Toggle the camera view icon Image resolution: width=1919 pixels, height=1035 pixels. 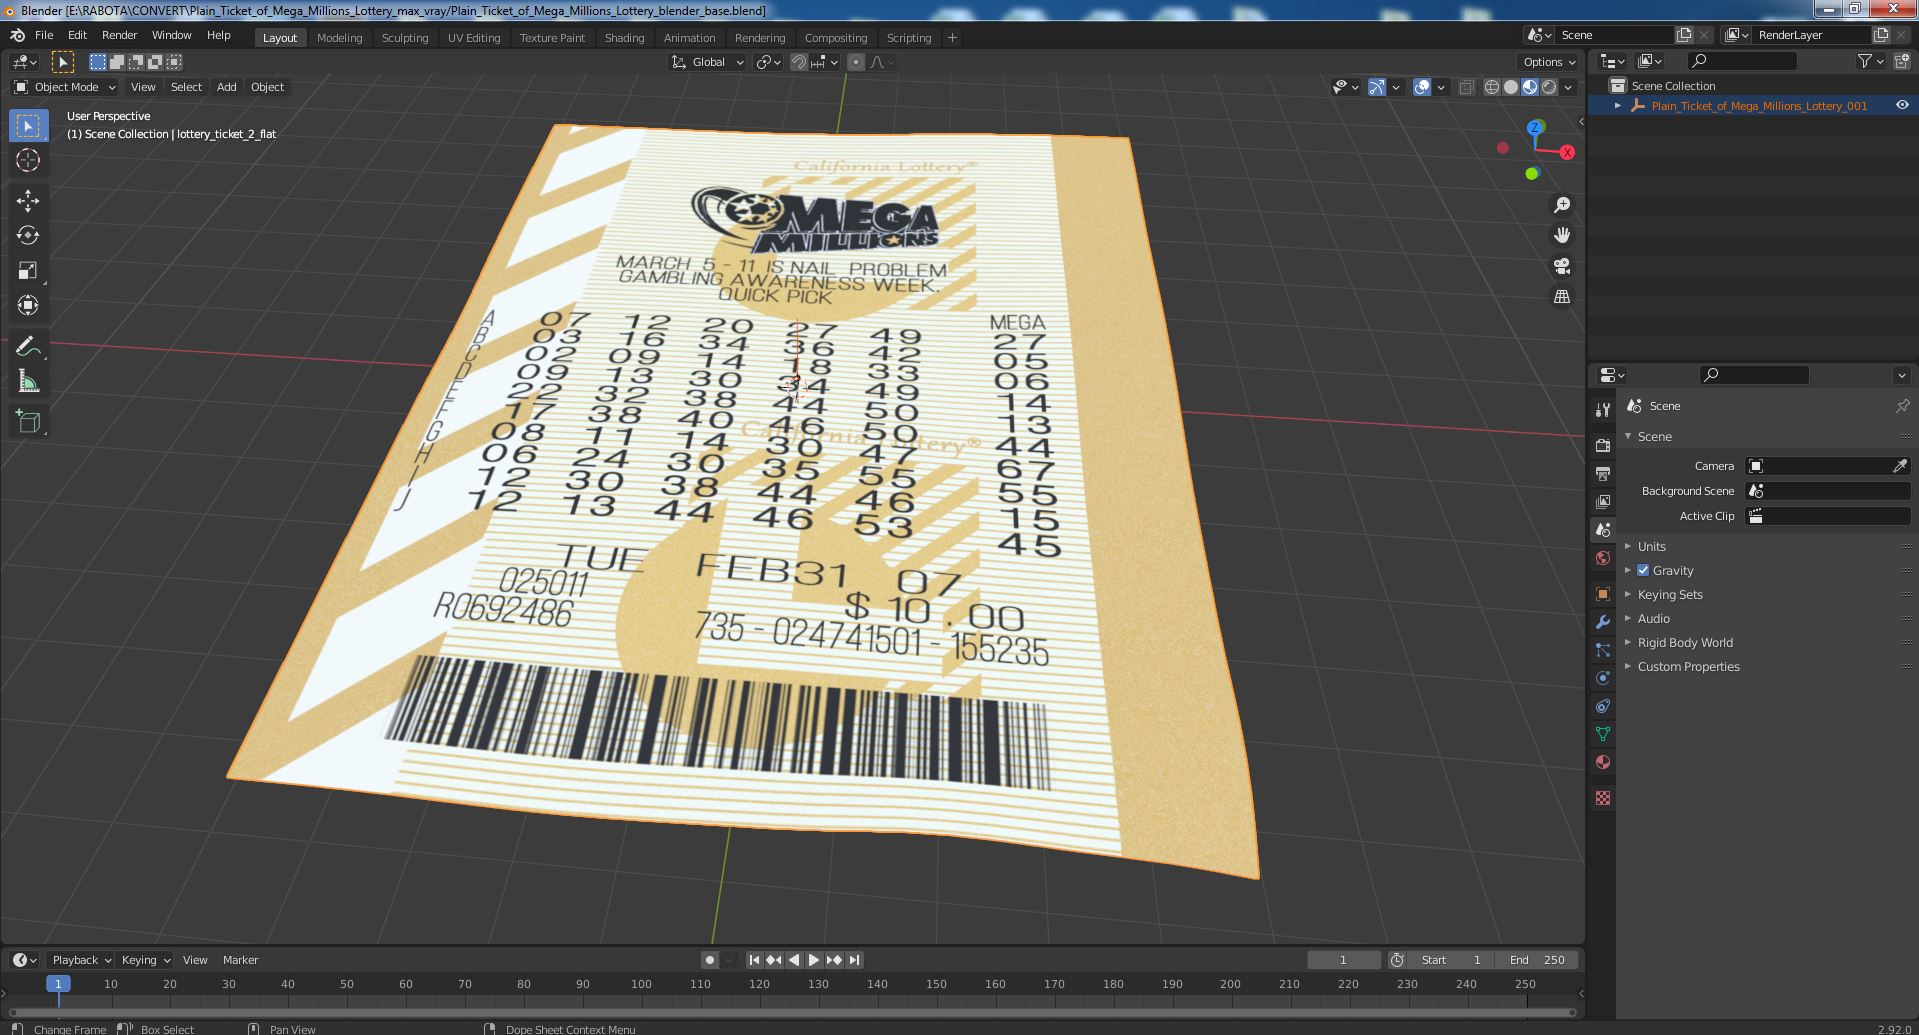tap(1561, 266)
